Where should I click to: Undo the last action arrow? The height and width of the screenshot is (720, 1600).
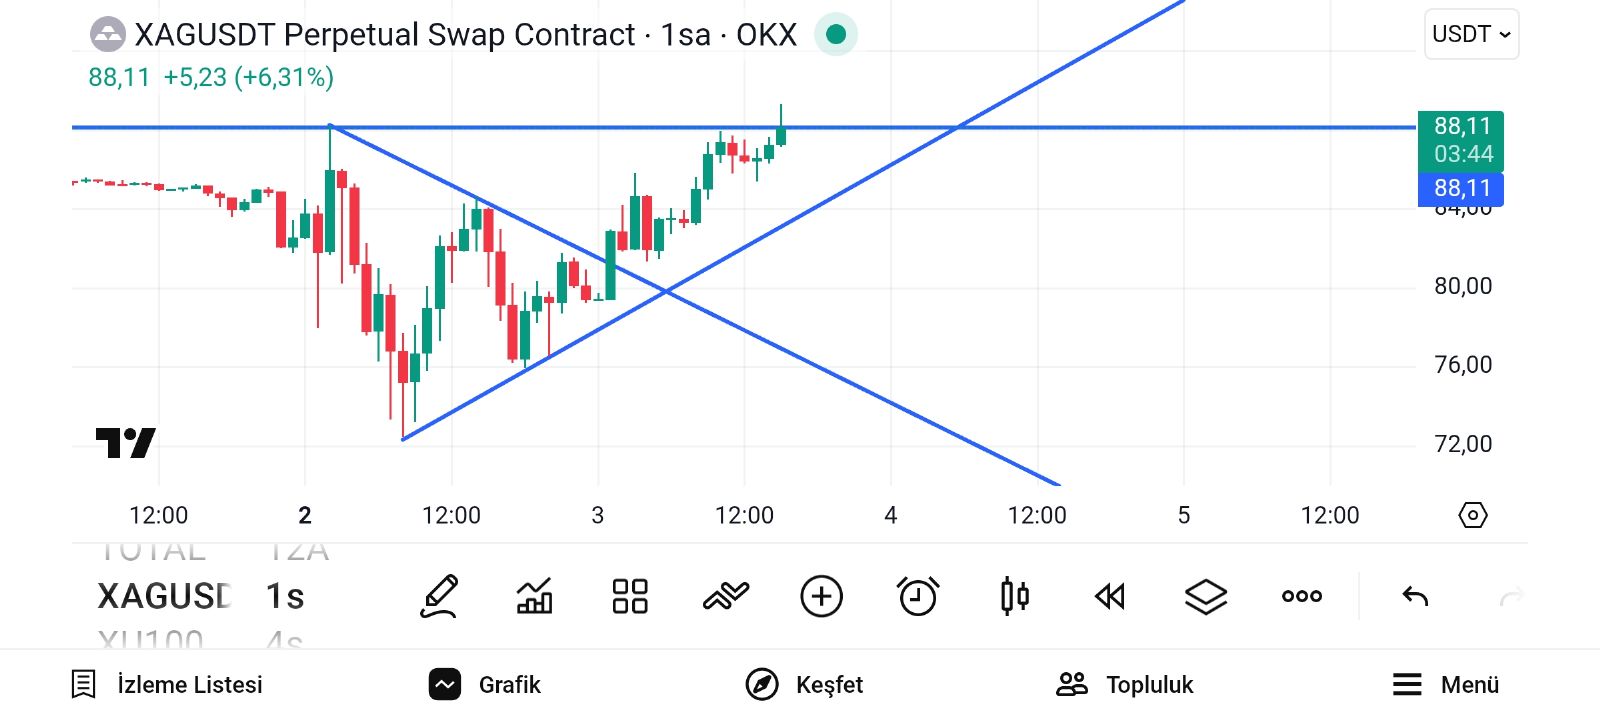[1415, 597]
